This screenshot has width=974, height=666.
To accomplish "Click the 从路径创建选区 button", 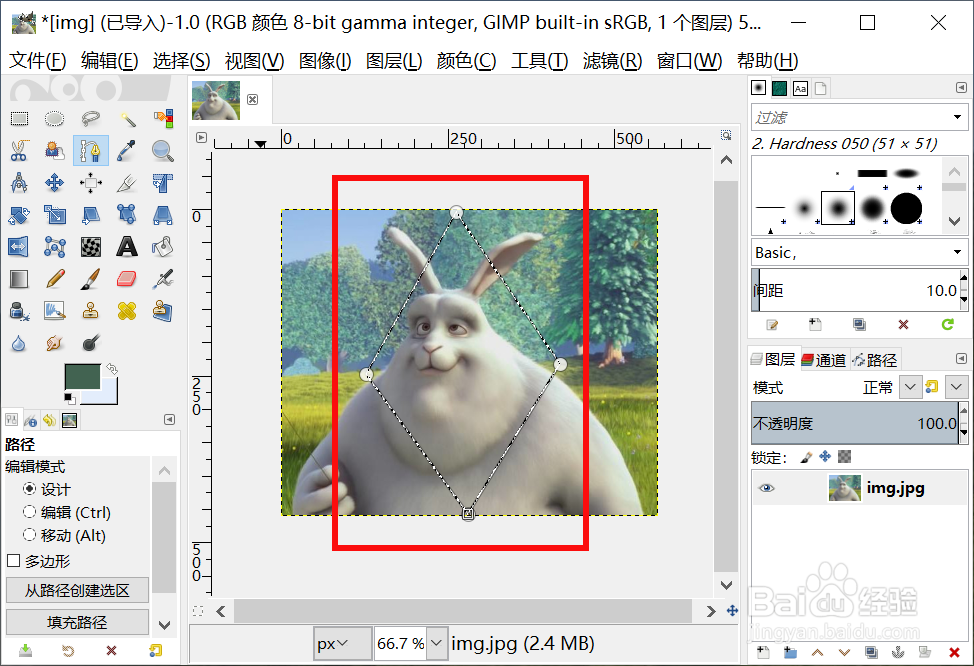I will point(77,590).
